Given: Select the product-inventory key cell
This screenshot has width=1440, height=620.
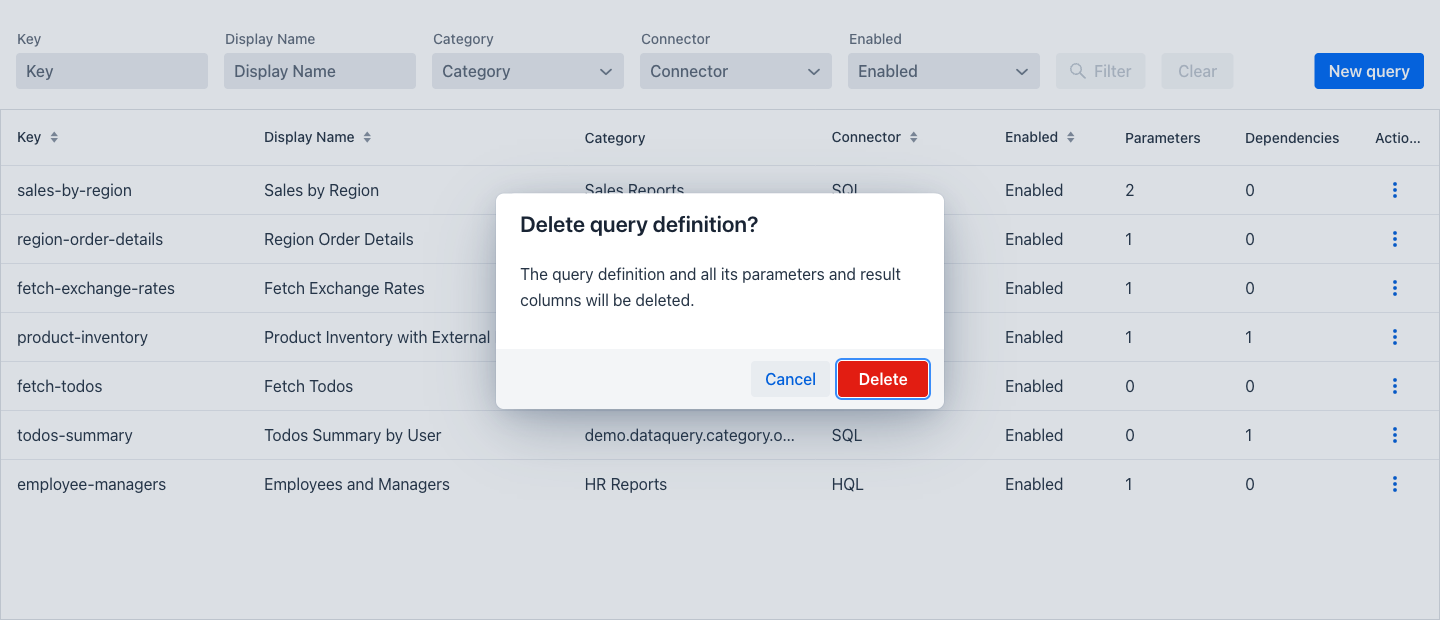Looking at the screenshot, I should (82, 337).
